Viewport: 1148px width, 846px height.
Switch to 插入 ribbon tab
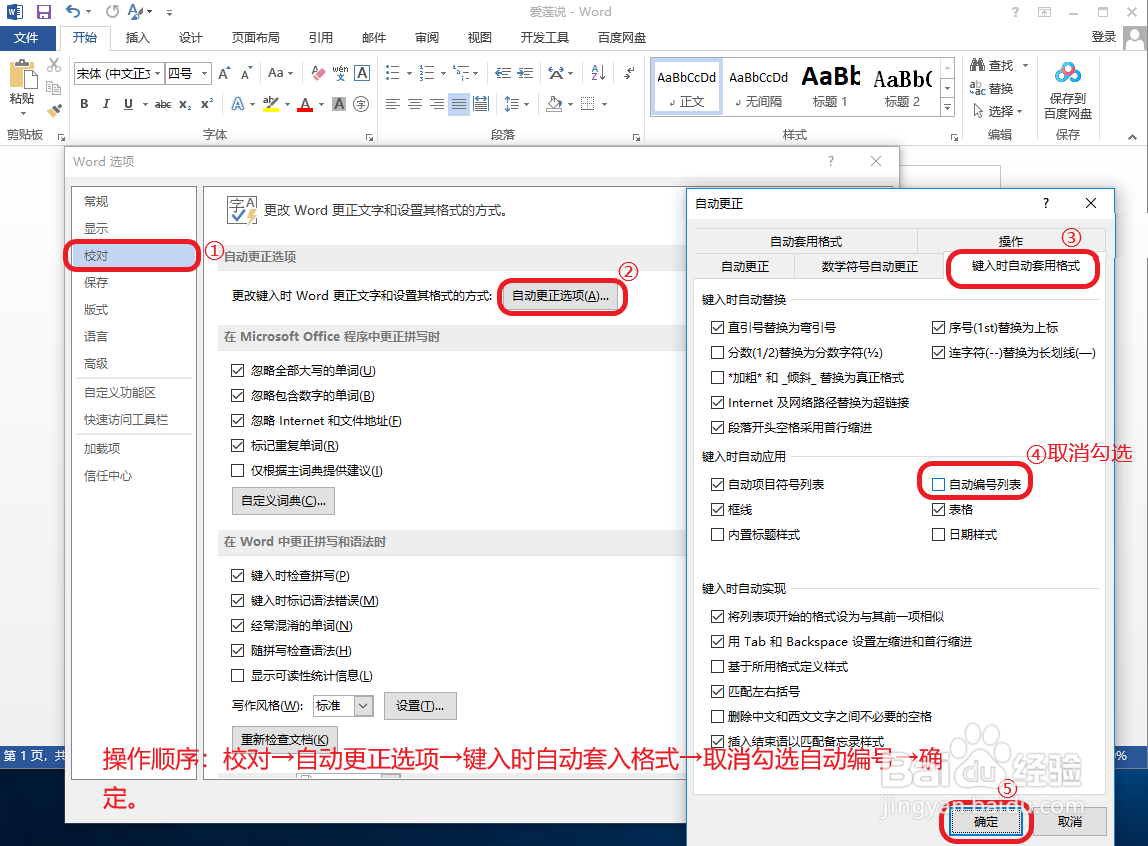pos(138,37)
